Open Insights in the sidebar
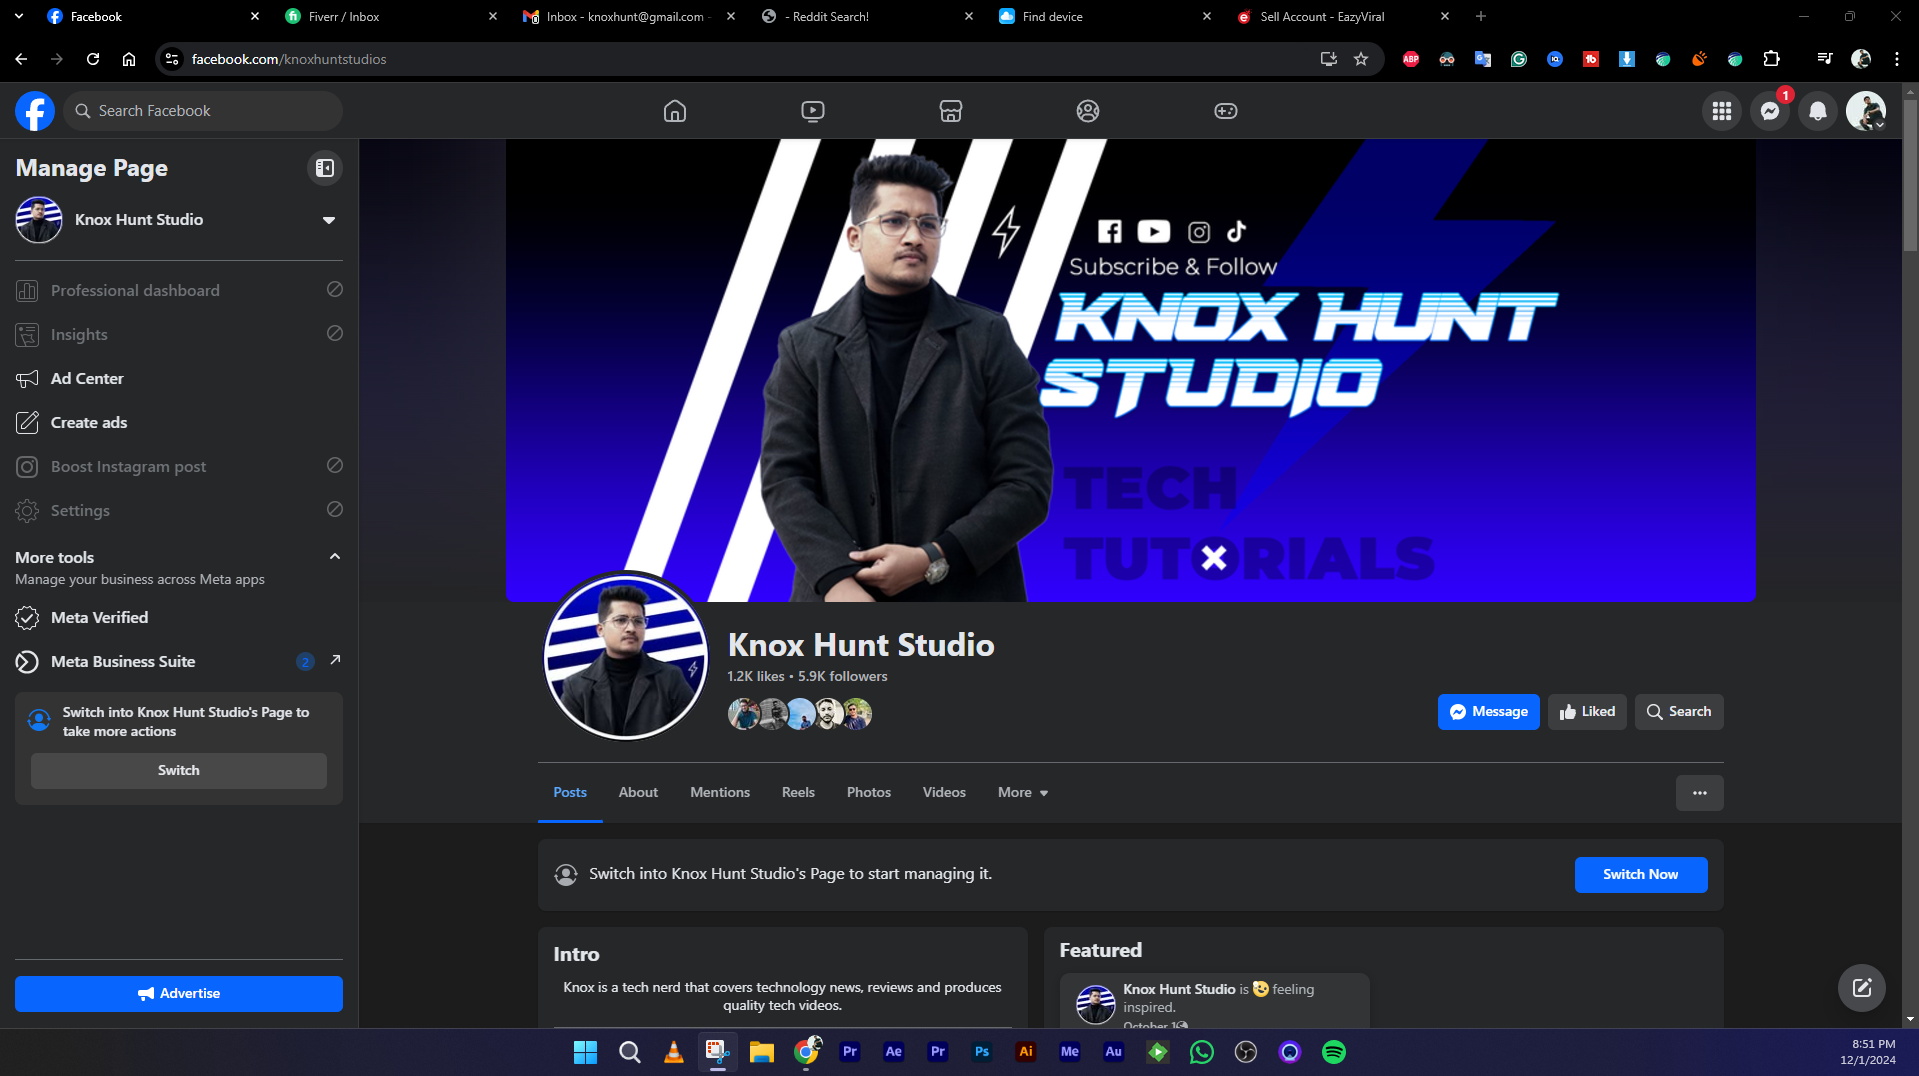The image size is (1919, 1076). coord(179,334)
